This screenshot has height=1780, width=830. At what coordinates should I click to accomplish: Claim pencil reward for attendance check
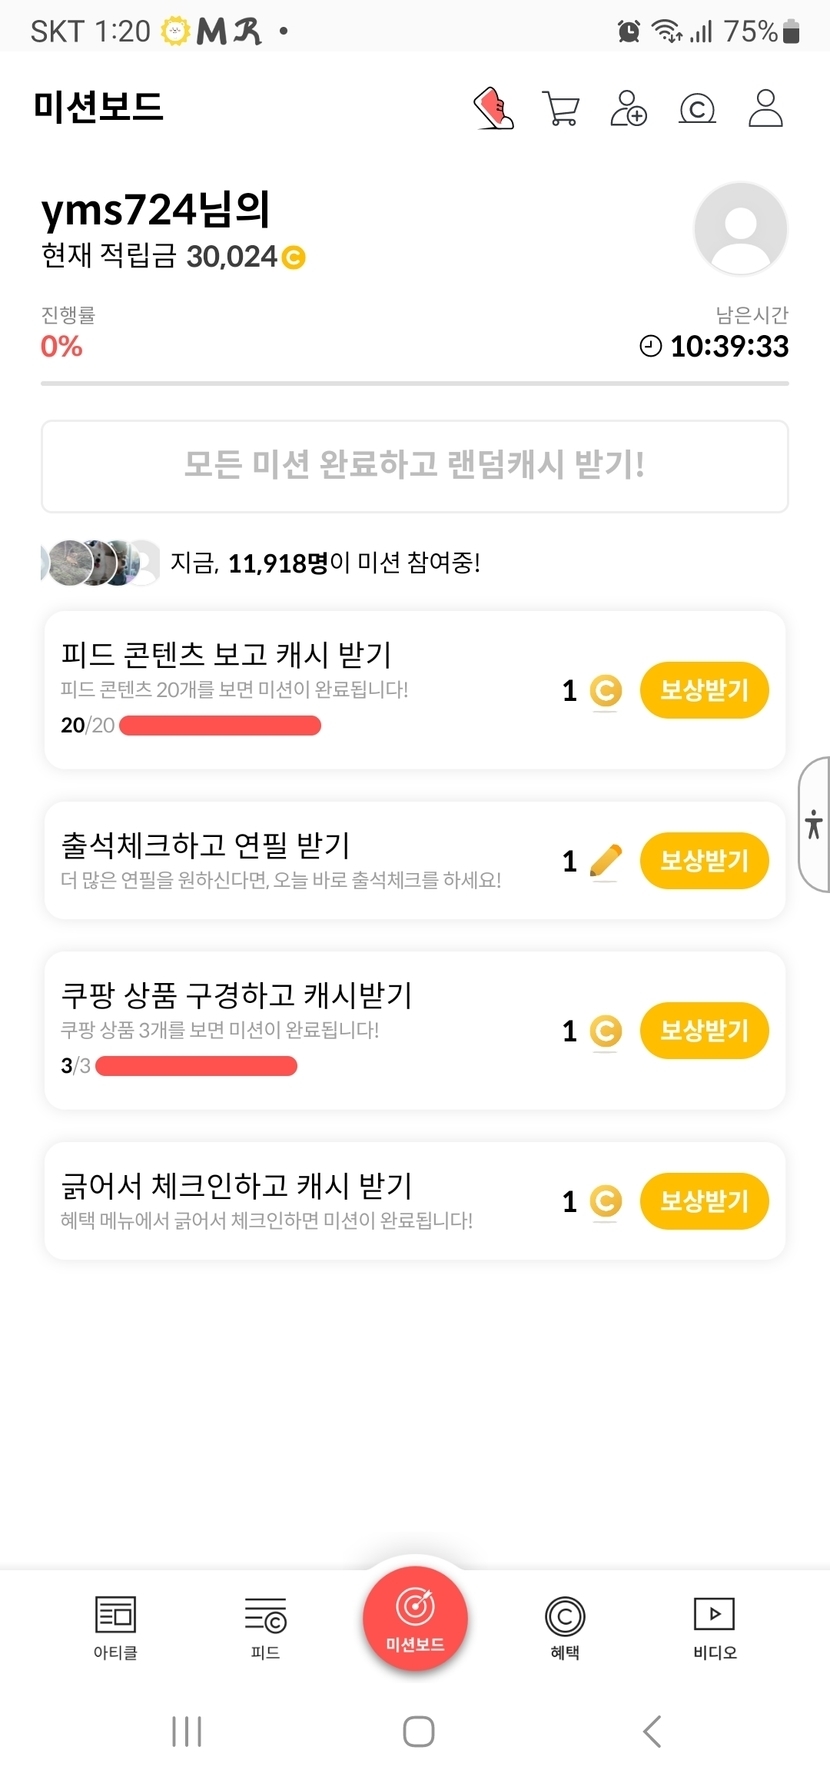(704, 860)
